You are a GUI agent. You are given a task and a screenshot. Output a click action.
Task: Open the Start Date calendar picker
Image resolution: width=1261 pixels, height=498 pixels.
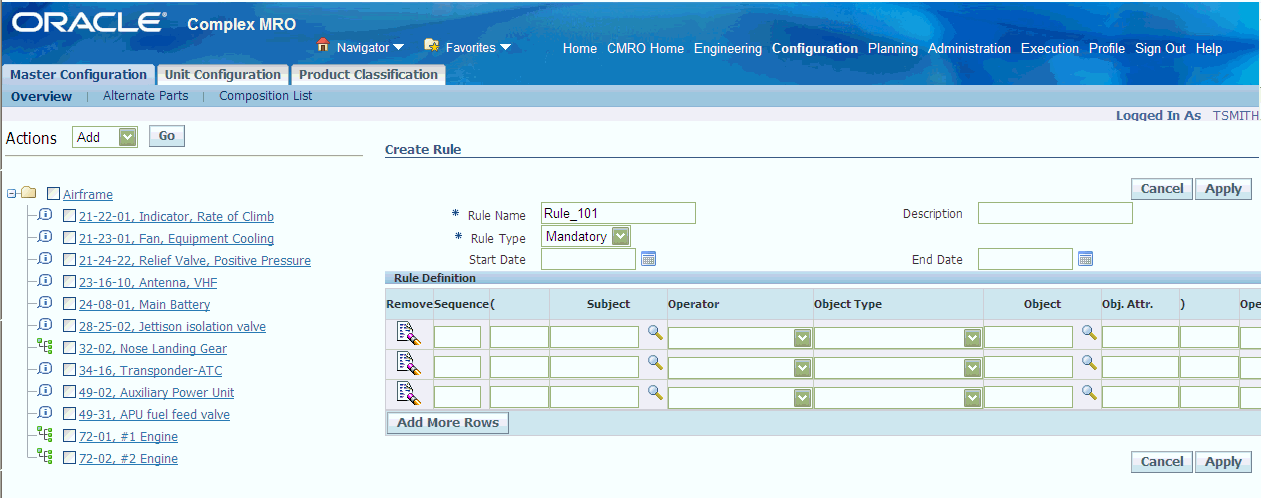point(648,259)
